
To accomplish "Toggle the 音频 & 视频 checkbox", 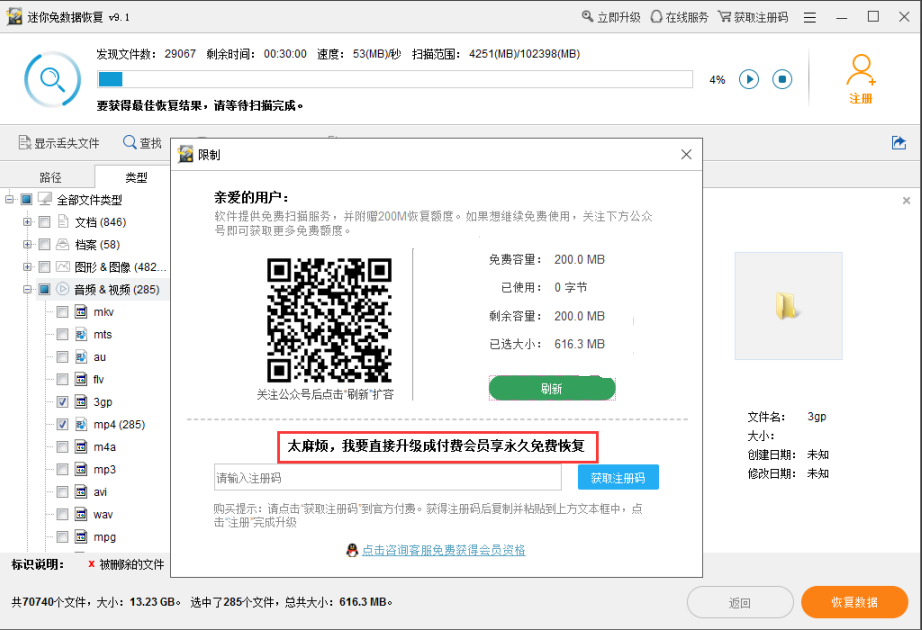I will coord(44,289).
